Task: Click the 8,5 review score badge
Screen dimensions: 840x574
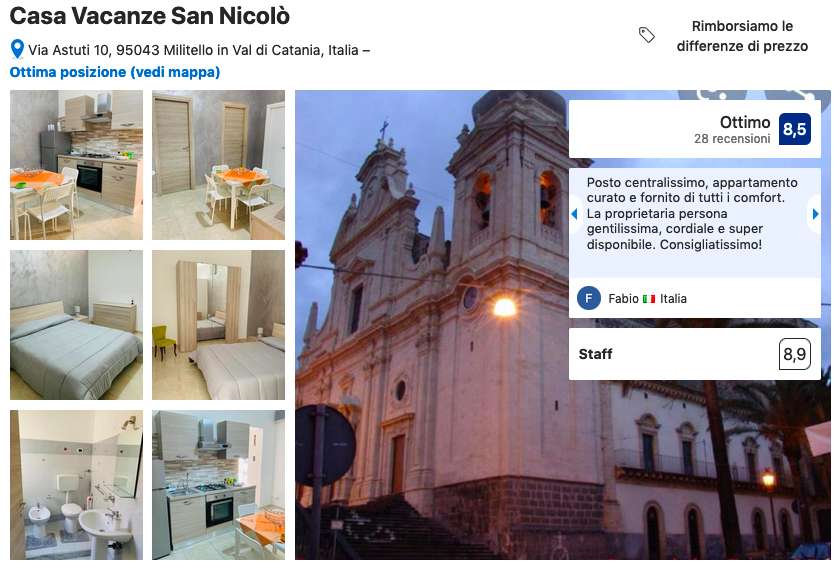Action: 794,129
